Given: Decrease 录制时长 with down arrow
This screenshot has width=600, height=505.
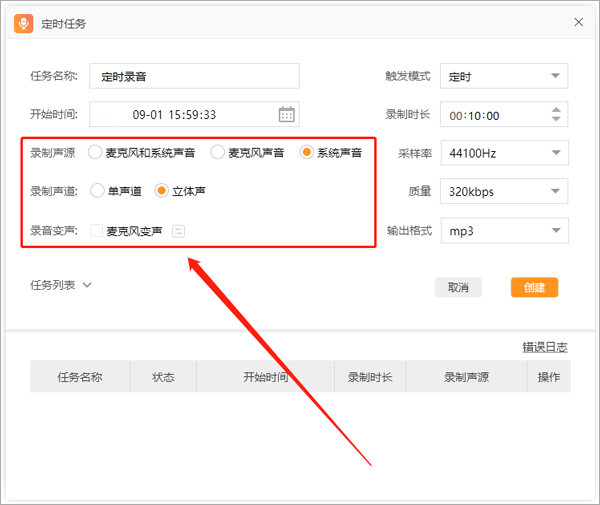Looking at the screenshot, I should coord(556,119).
